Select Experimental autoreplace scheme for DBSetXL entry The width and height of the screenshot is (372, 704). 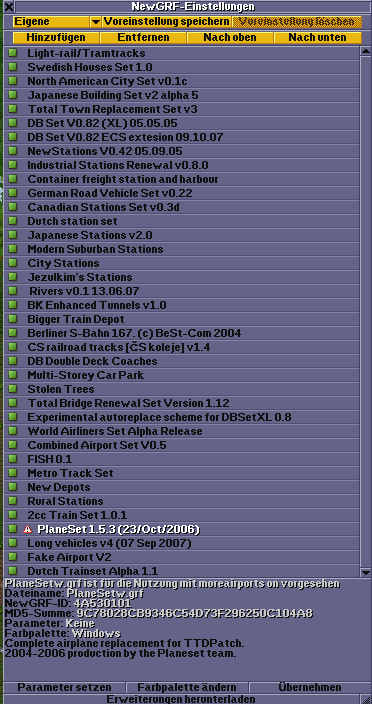coord(181,417)
